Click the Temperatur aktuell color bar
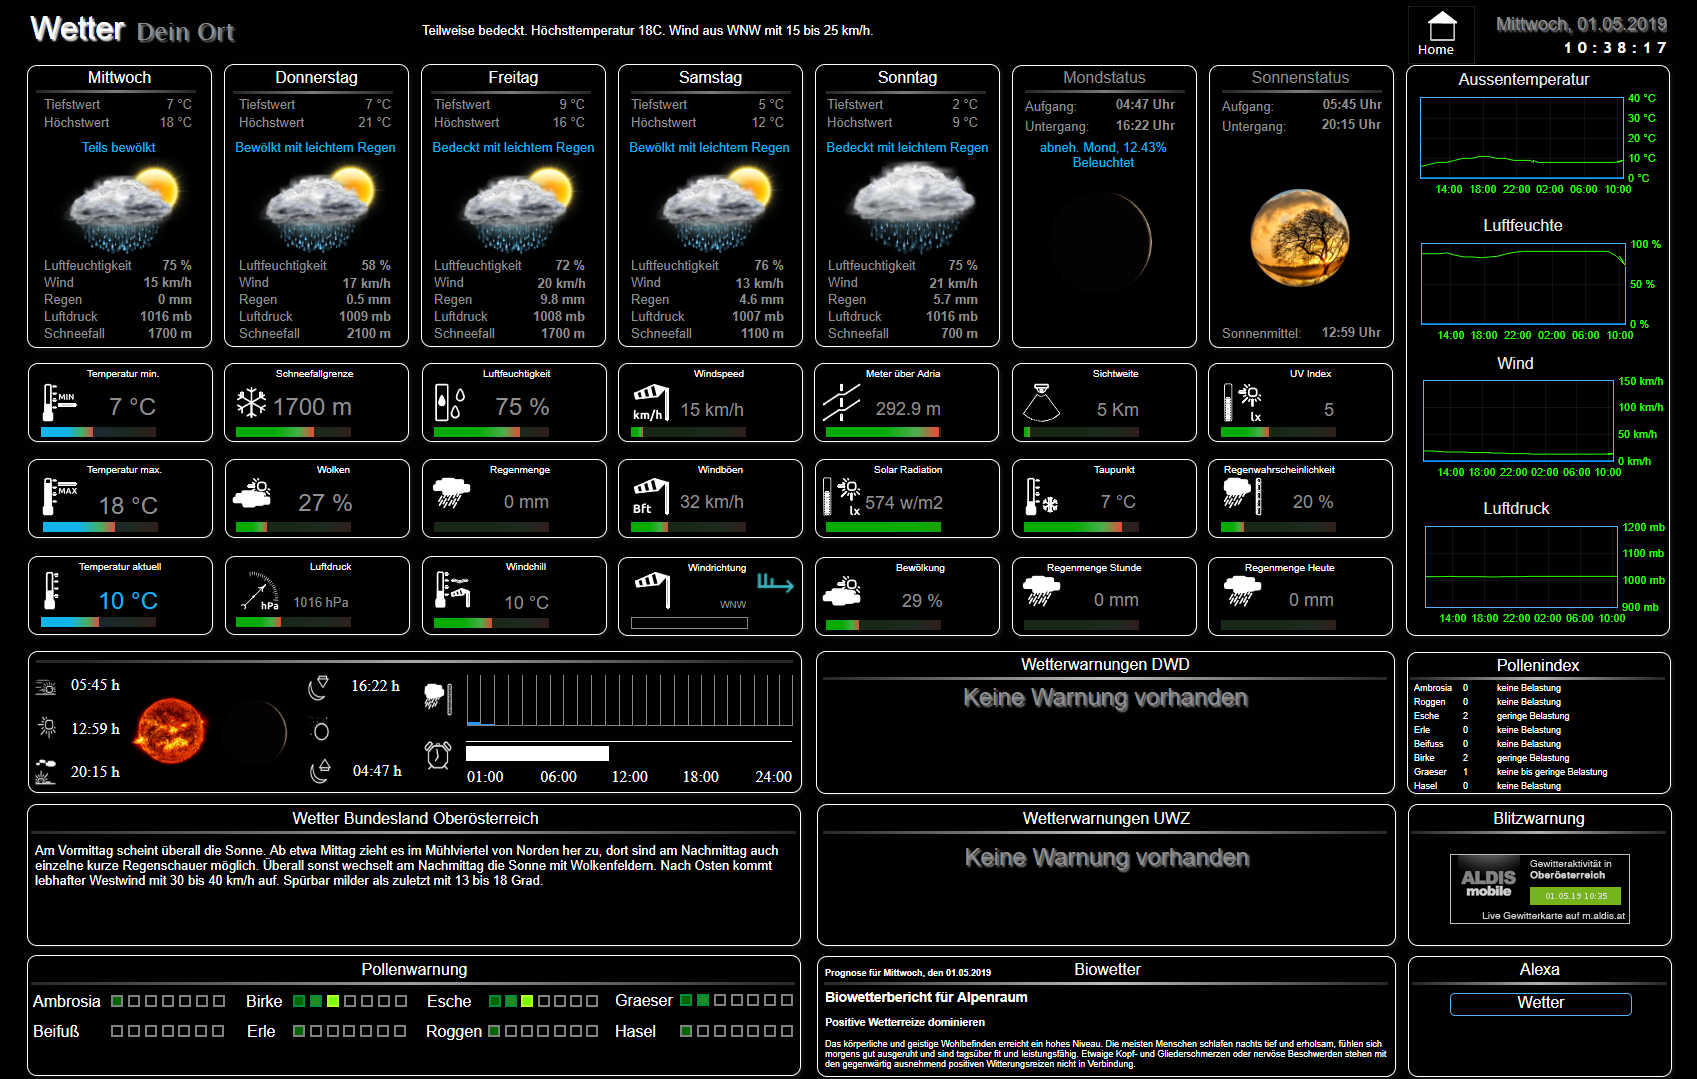Screen dimensions: 1697x1079 pos(98,622)
